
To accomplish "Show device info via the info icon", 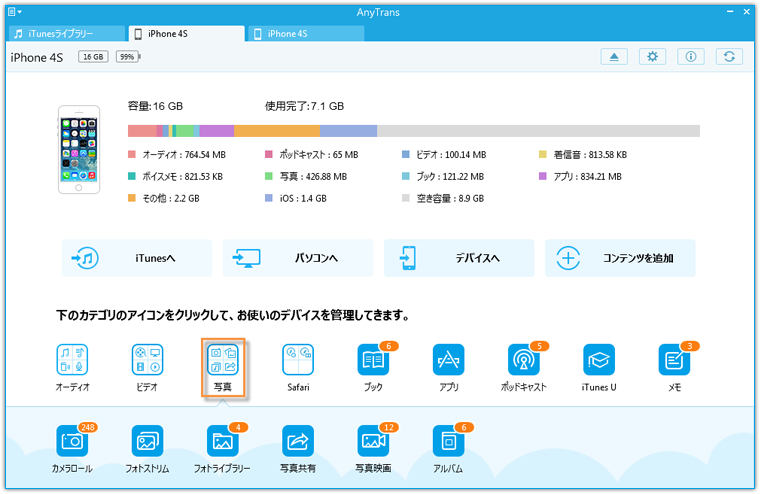I will 691,57.
